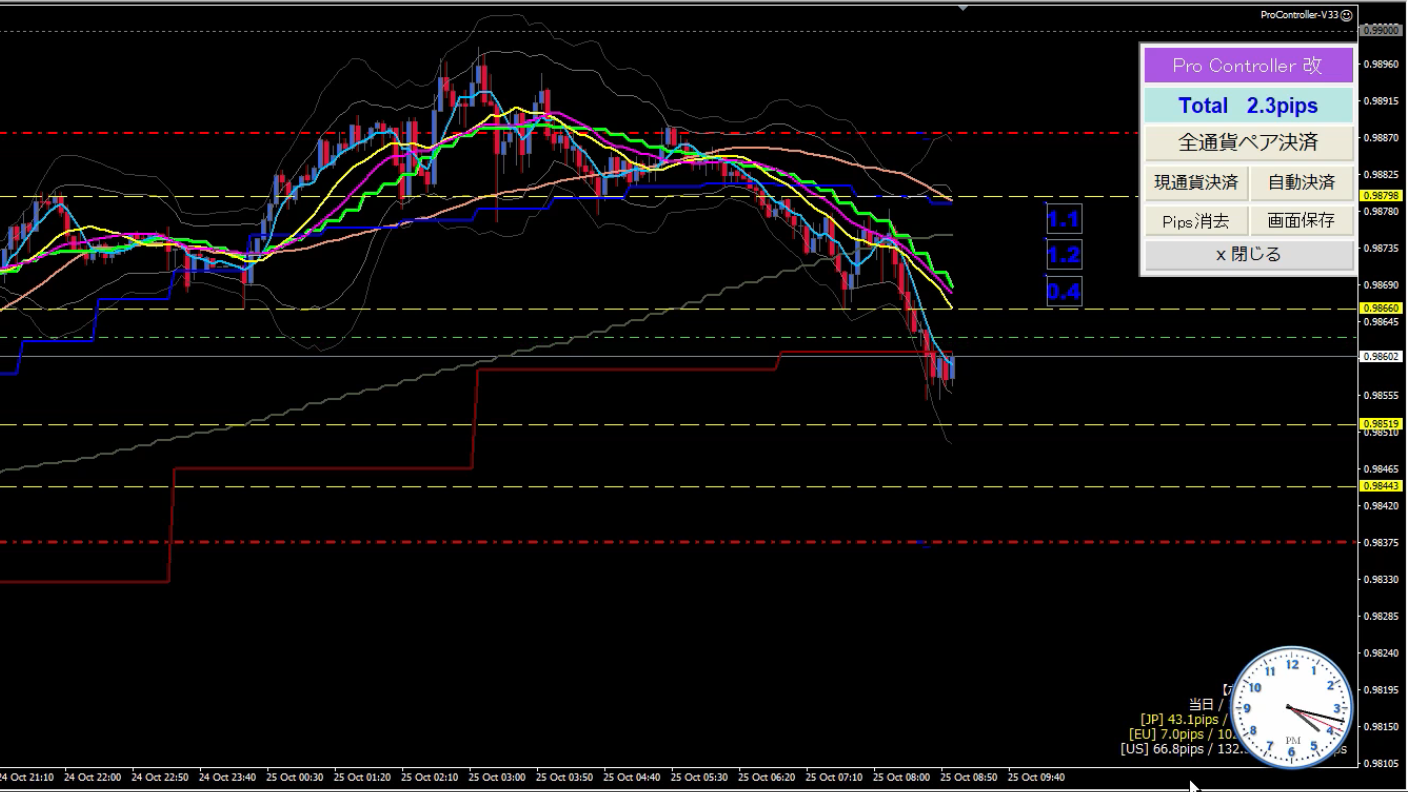This screenshot has height=792, width=1408.
Task: Click the 0.98443 yellow price tag
Action: [x=1381, y=486]
